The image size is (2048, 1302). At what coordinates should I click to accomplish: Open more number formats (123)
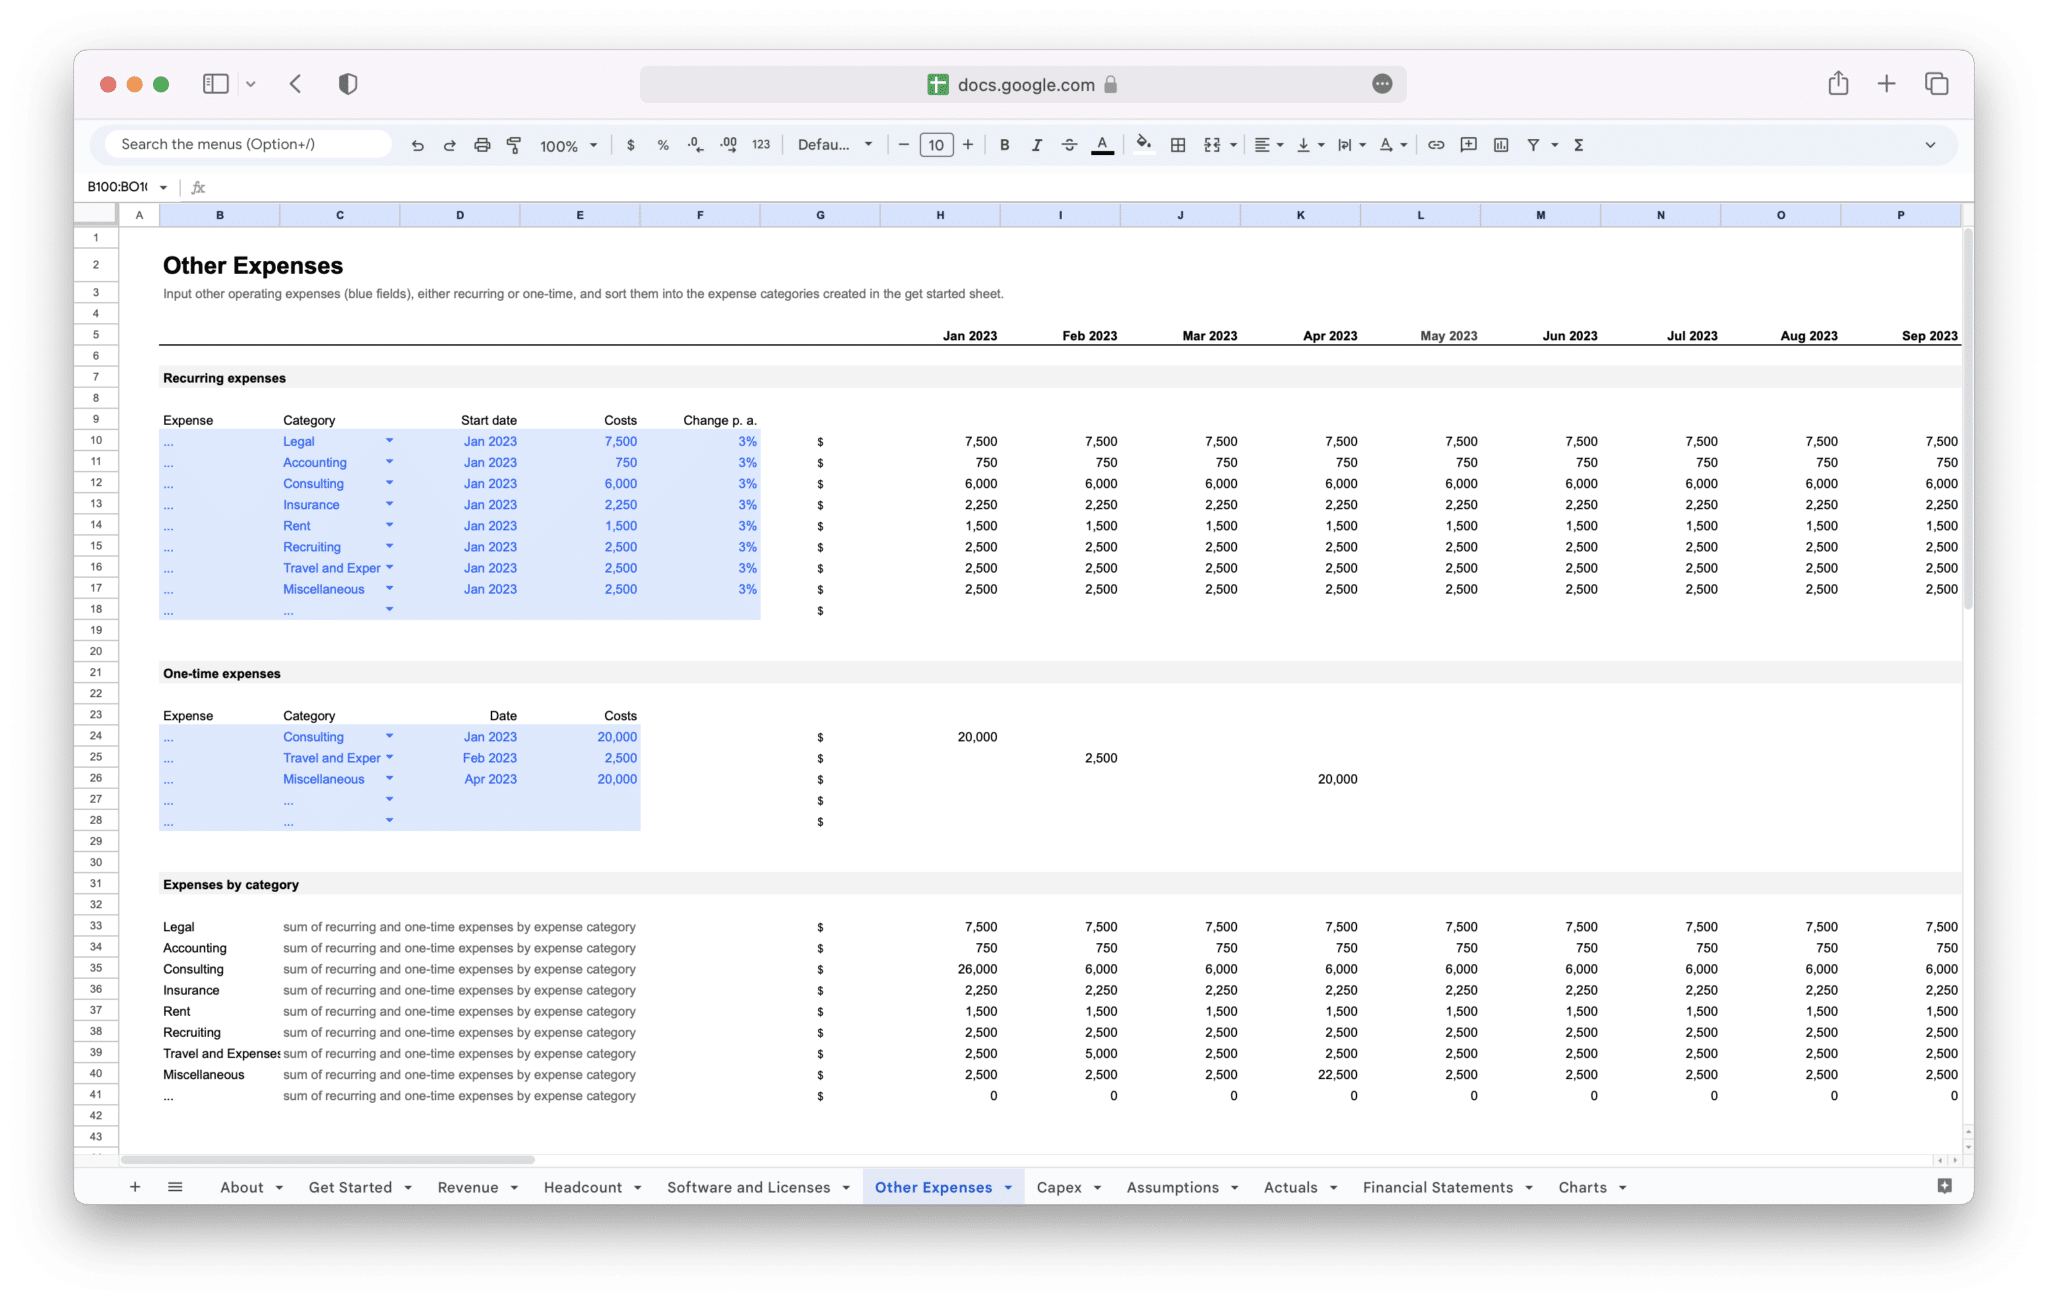(761, 145)
